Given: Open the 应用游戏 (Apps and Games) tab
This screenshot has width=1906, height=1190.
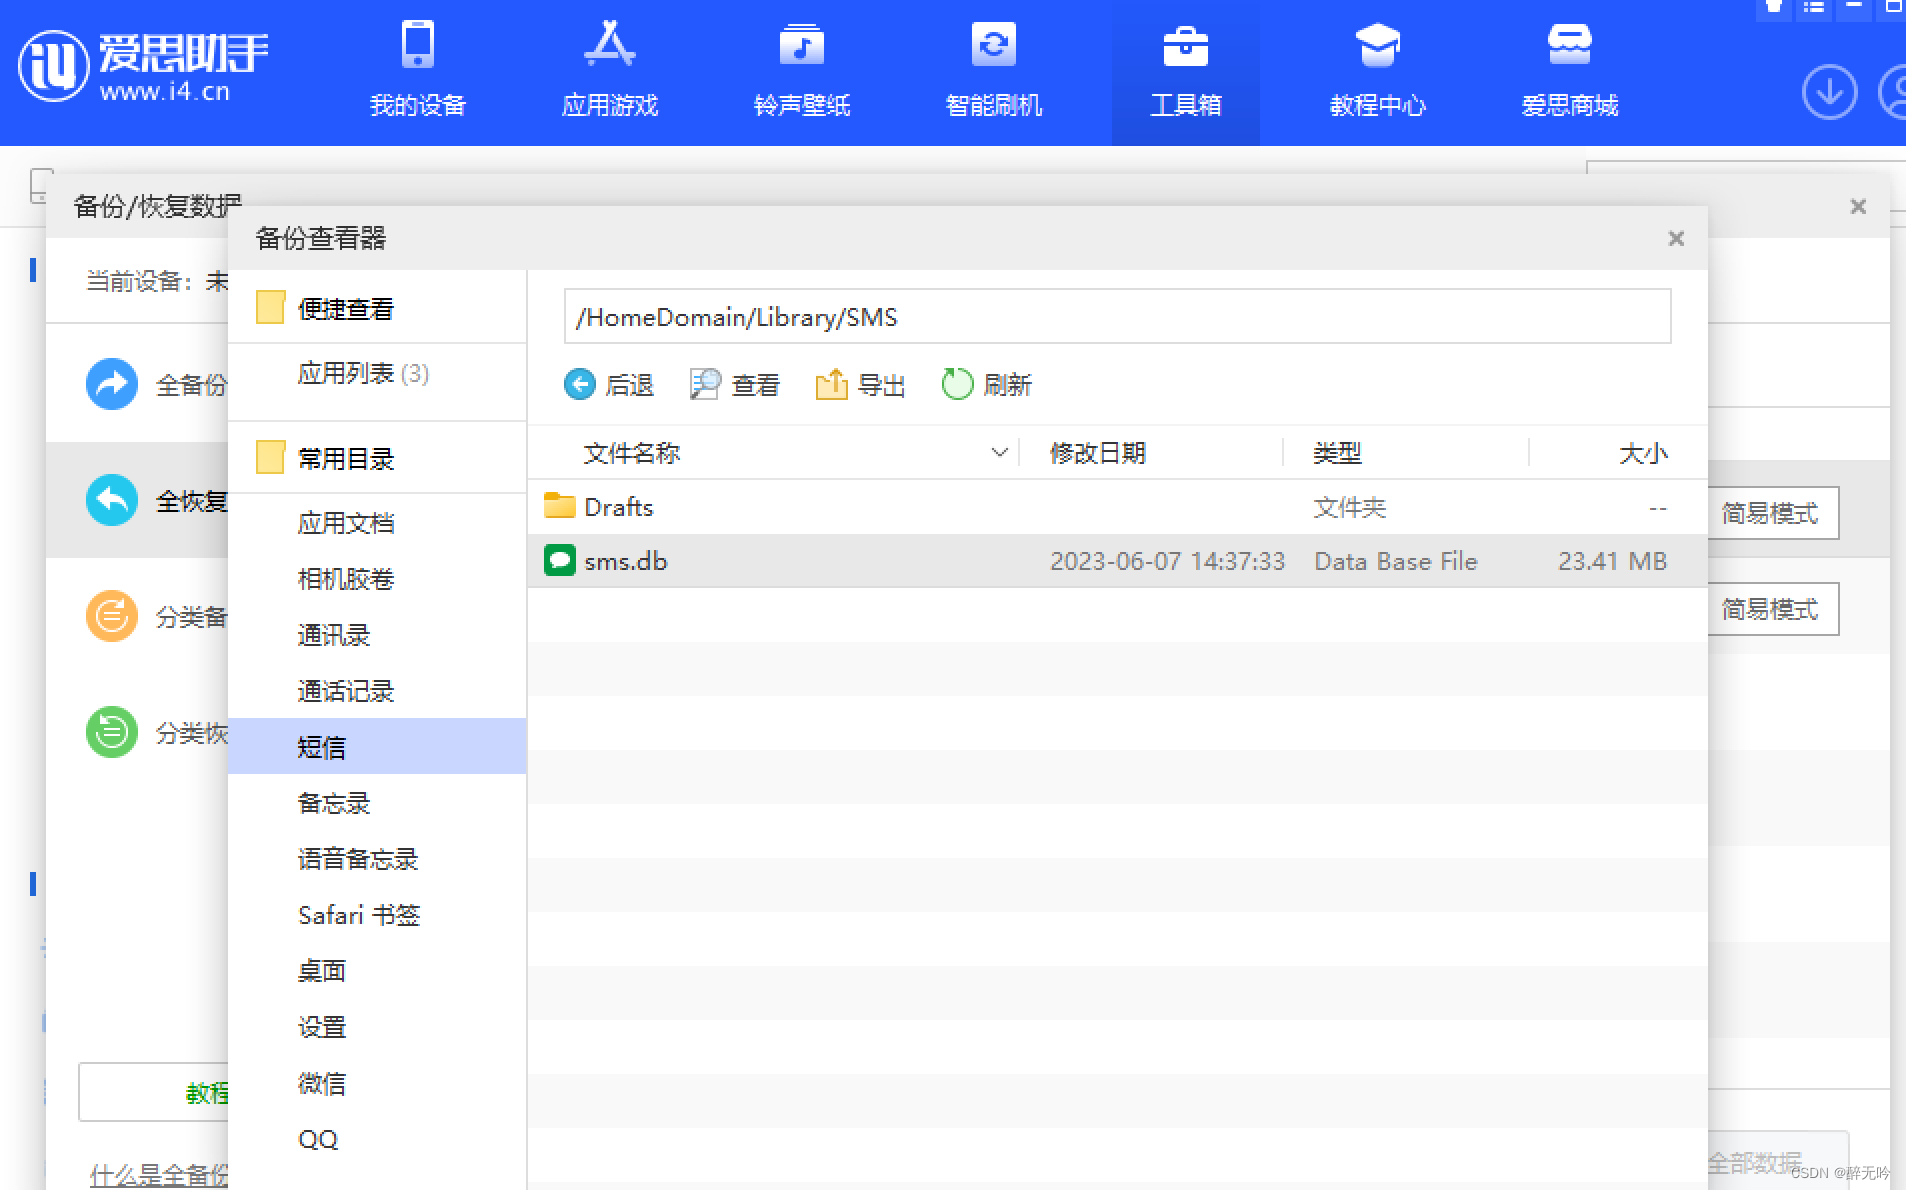Looking at the screenshot, I should pyautogui.click(x=610, y=72).
